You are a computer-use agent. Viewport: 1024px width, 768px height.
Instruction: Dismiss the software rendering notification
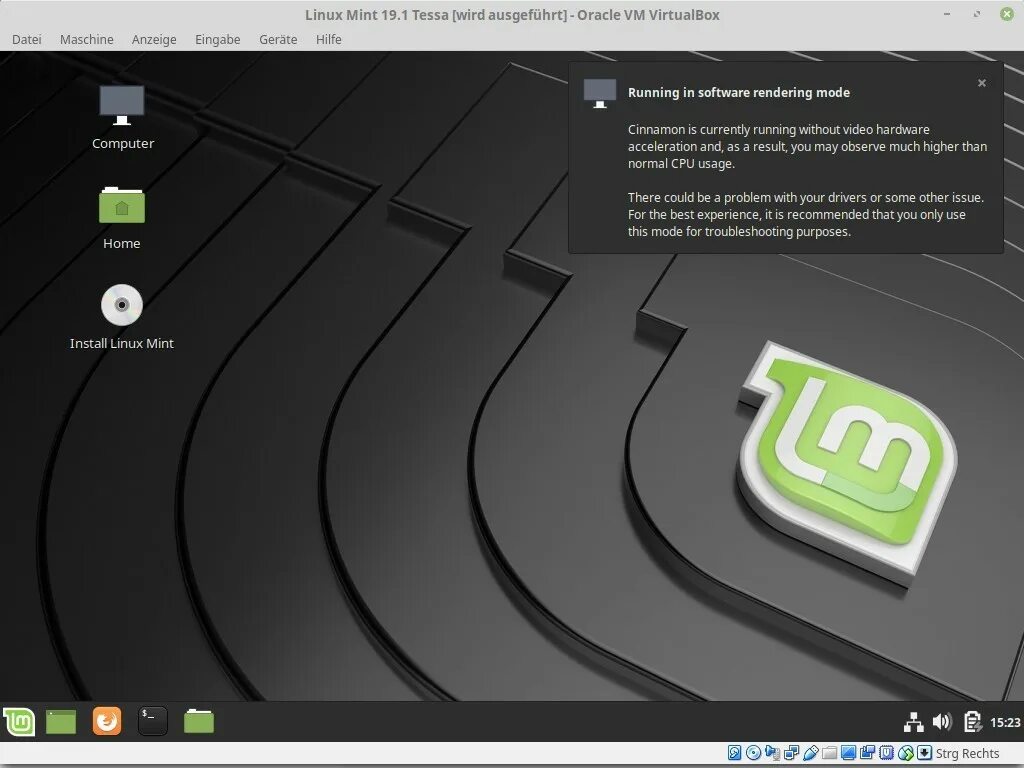tap(981, 83)
